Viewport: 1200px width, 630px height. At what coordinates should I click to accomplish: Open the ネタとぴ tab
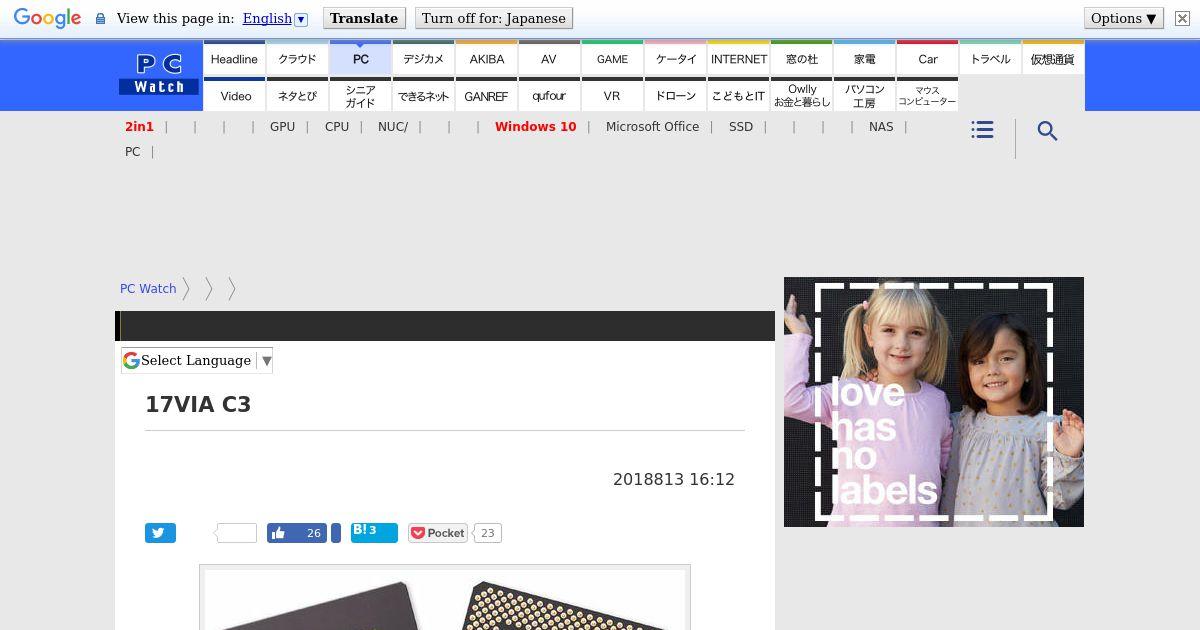[x=297, y=95]
